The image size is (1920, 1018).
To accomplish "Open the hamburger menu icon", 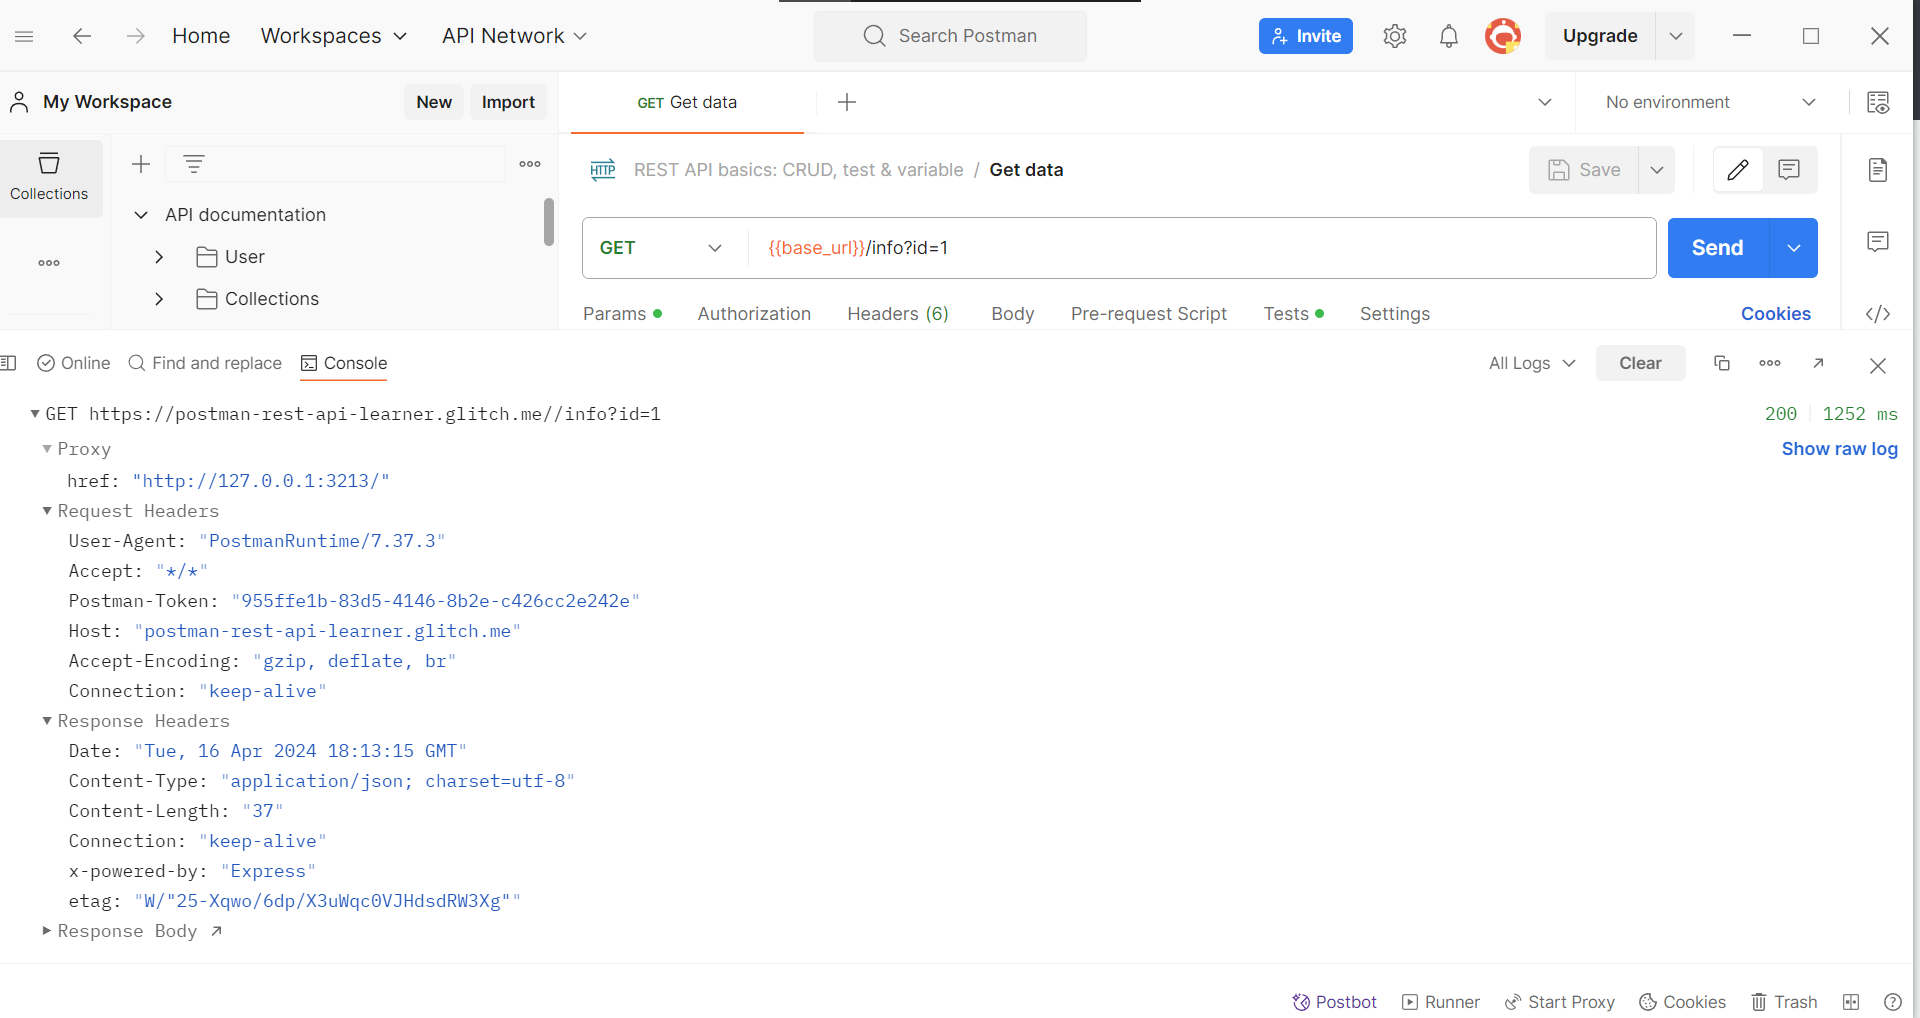I will (x=25, y=36).
